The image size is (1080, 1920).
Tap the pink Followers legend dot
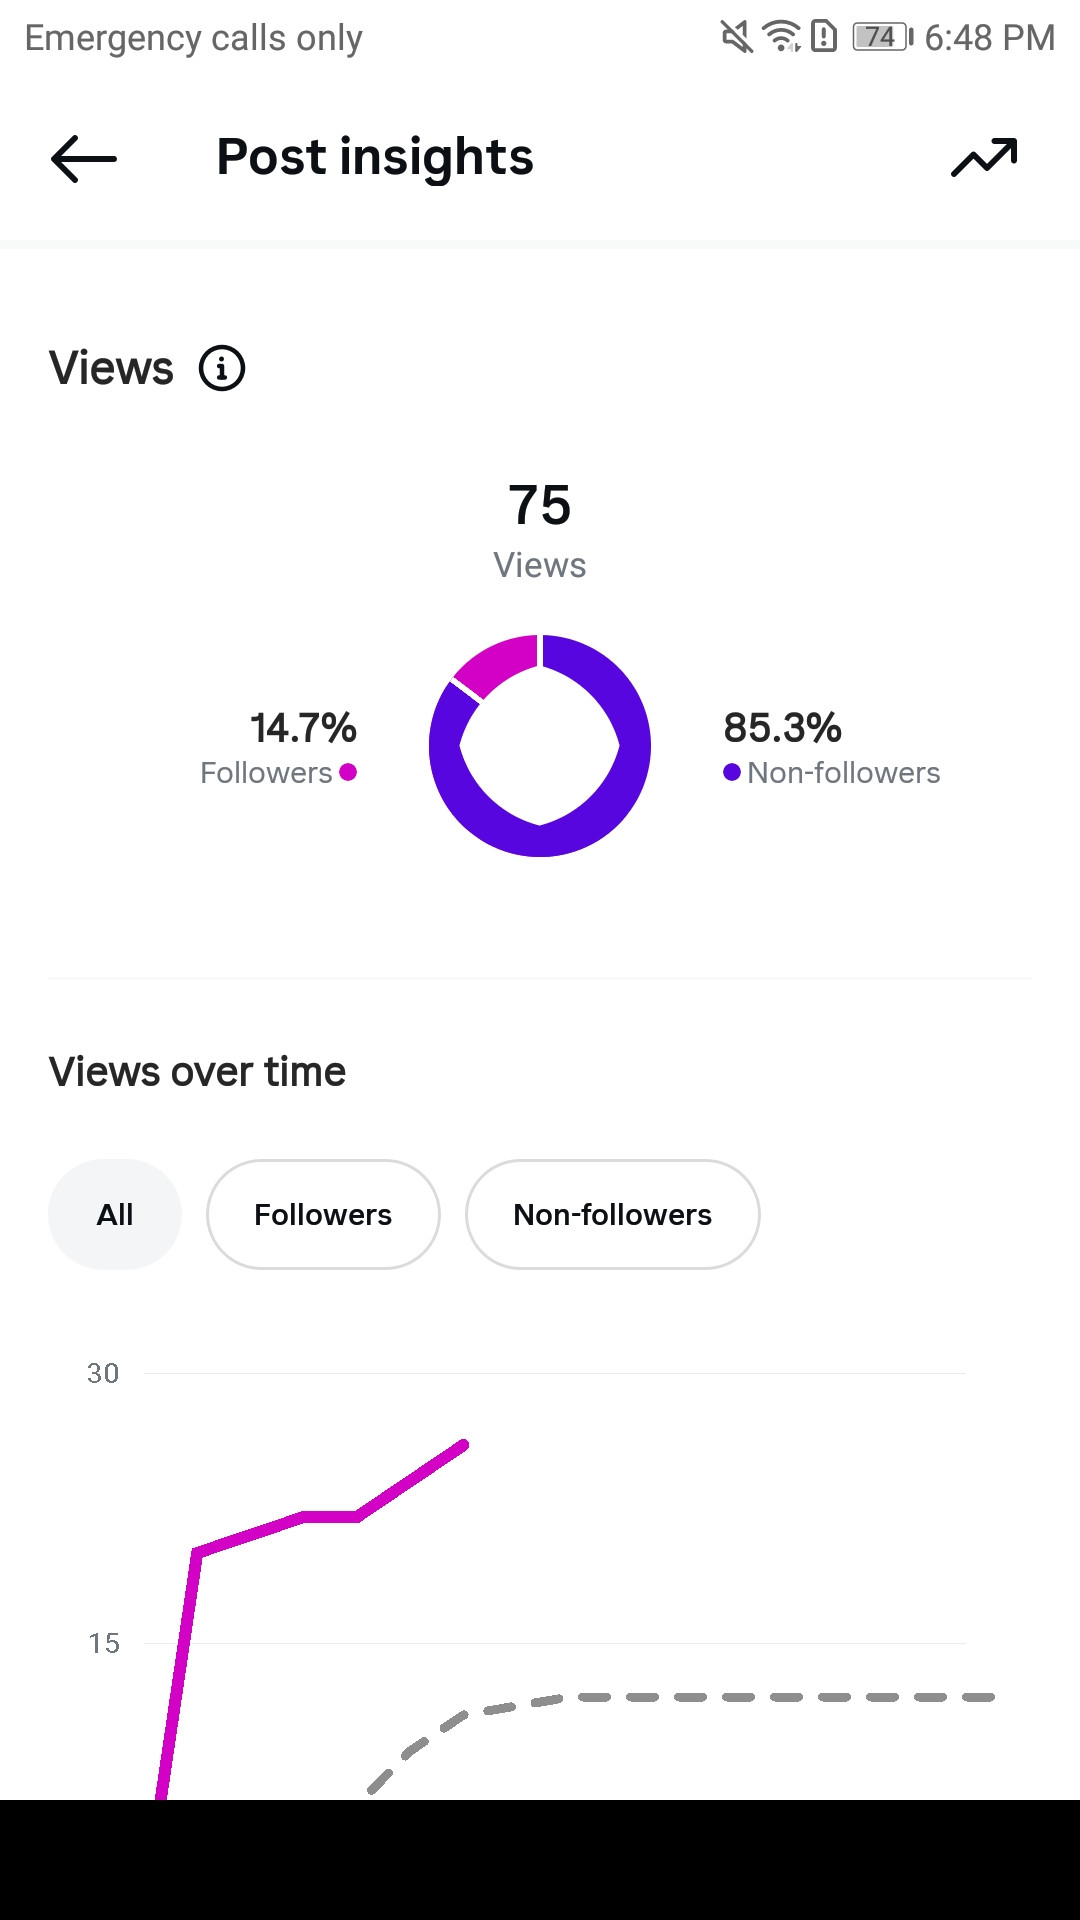(348, 772)
